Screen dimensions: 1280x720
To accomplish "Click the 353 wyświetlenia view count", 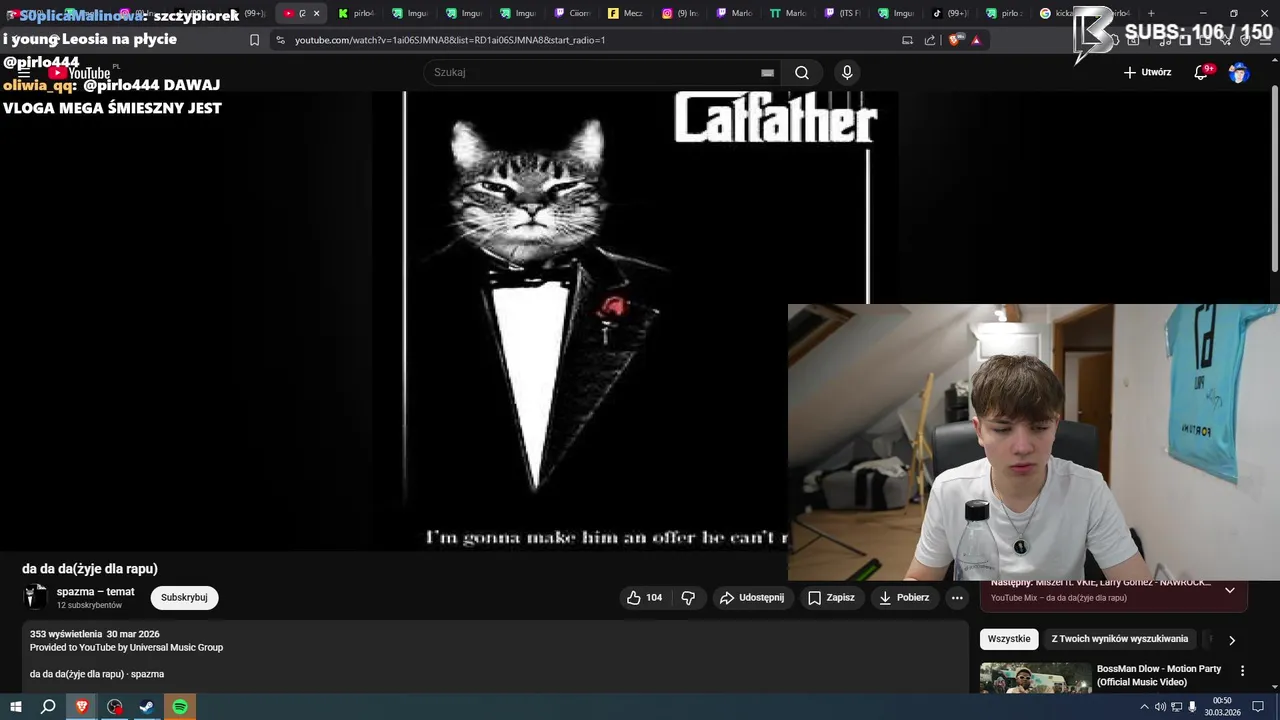I will coord(66,634).
